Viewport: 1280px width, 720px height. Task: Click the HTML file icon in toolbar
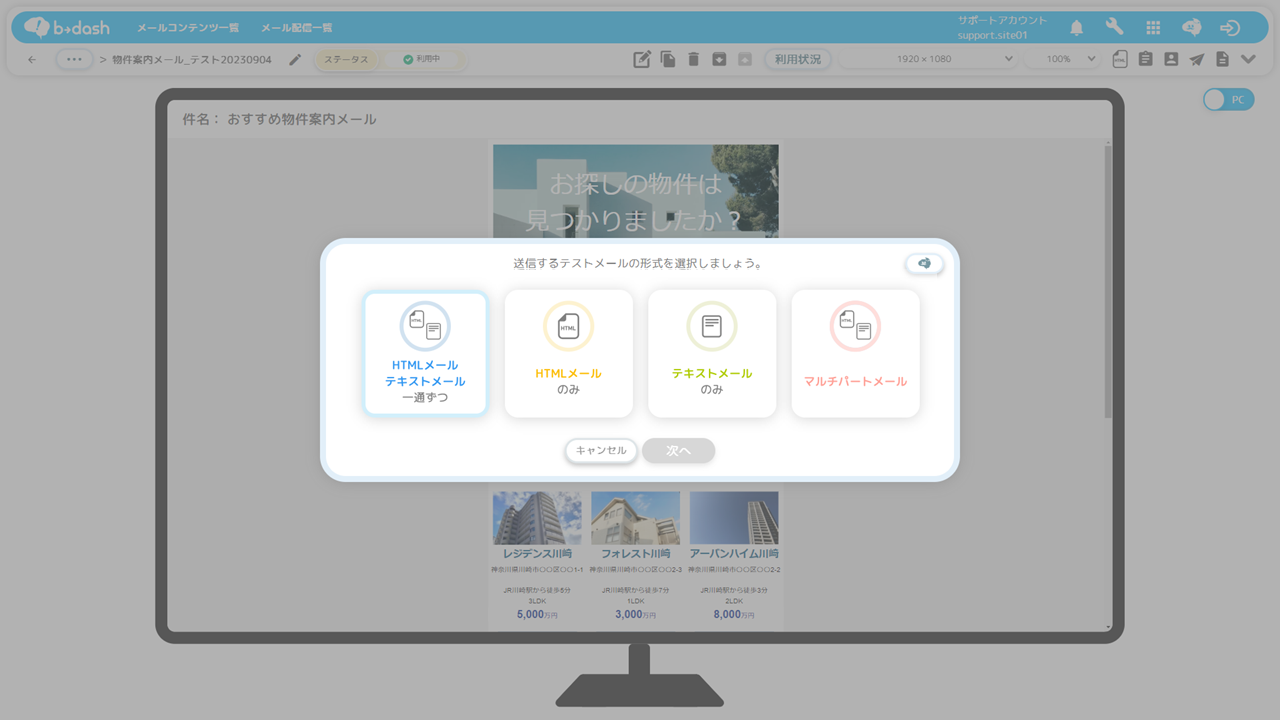tap(1120, 59)
